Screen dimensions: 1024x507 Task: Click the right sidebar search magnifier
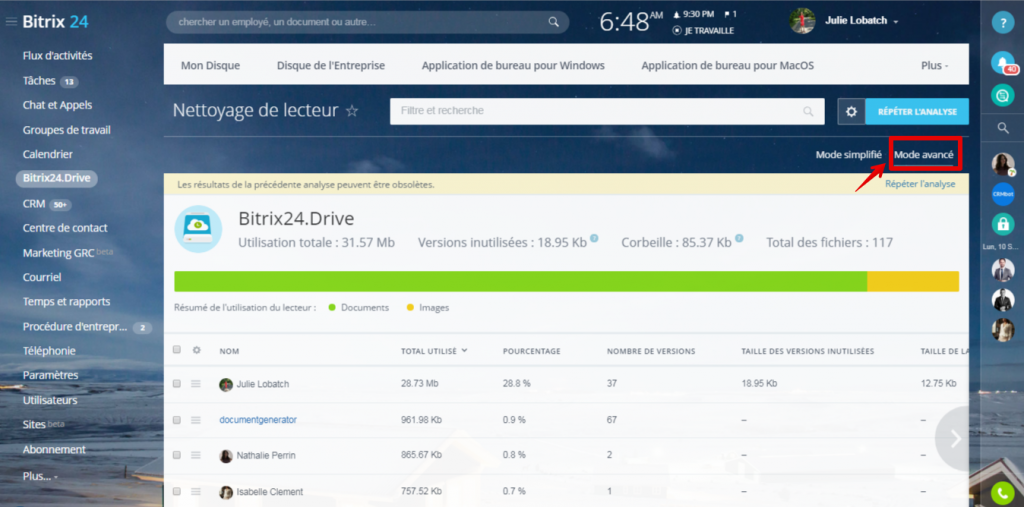1003,129
